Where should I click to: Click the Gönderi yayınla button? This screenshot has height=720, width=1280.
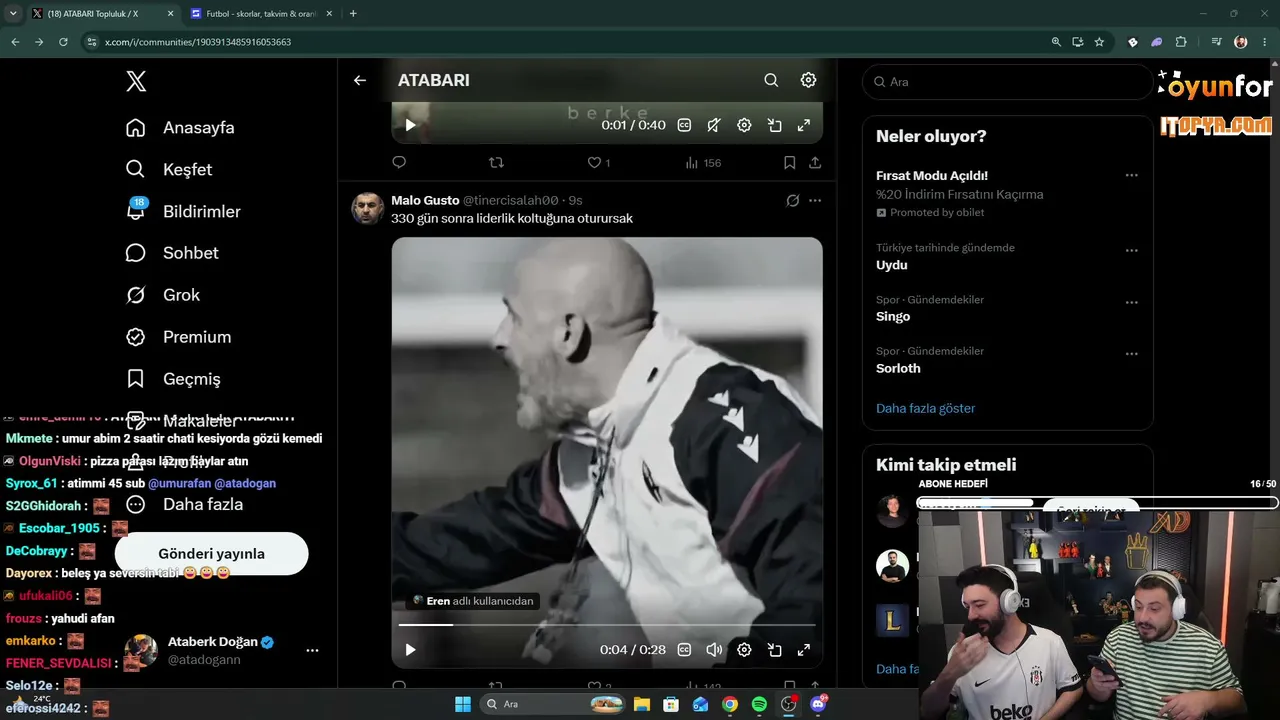click(211, 554)
